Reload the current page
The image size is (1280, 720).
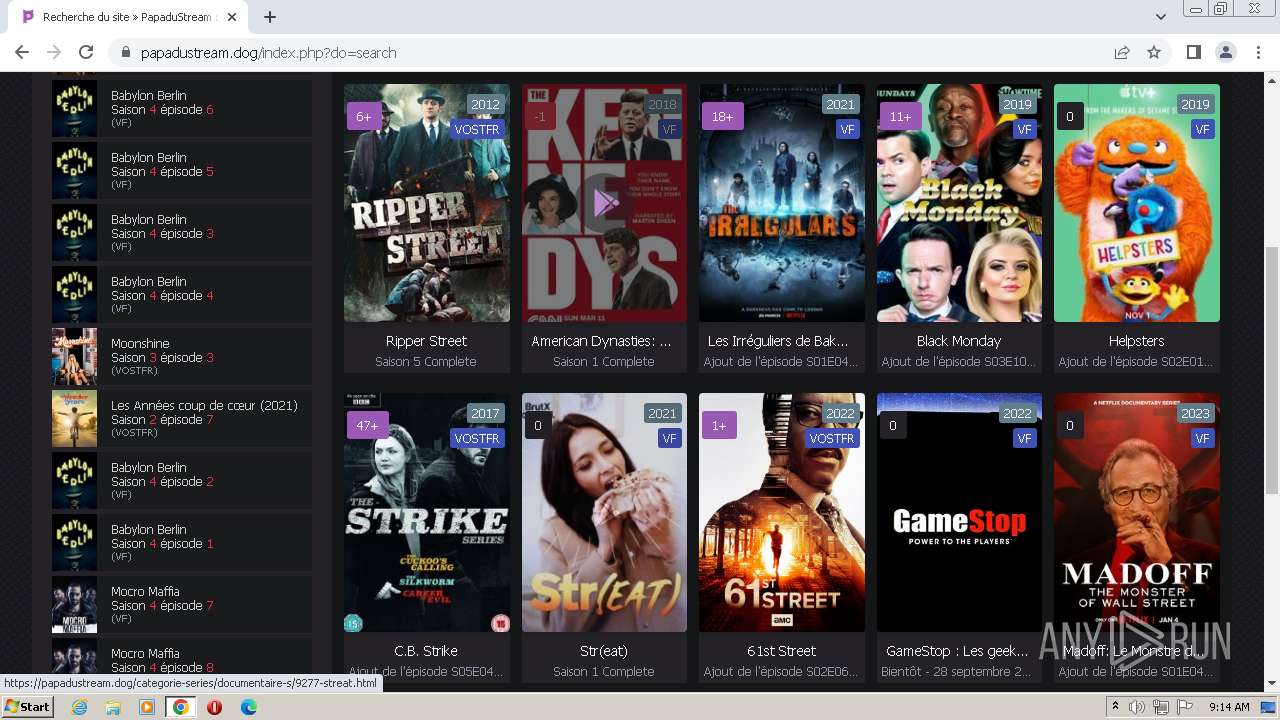click(86, 52)
